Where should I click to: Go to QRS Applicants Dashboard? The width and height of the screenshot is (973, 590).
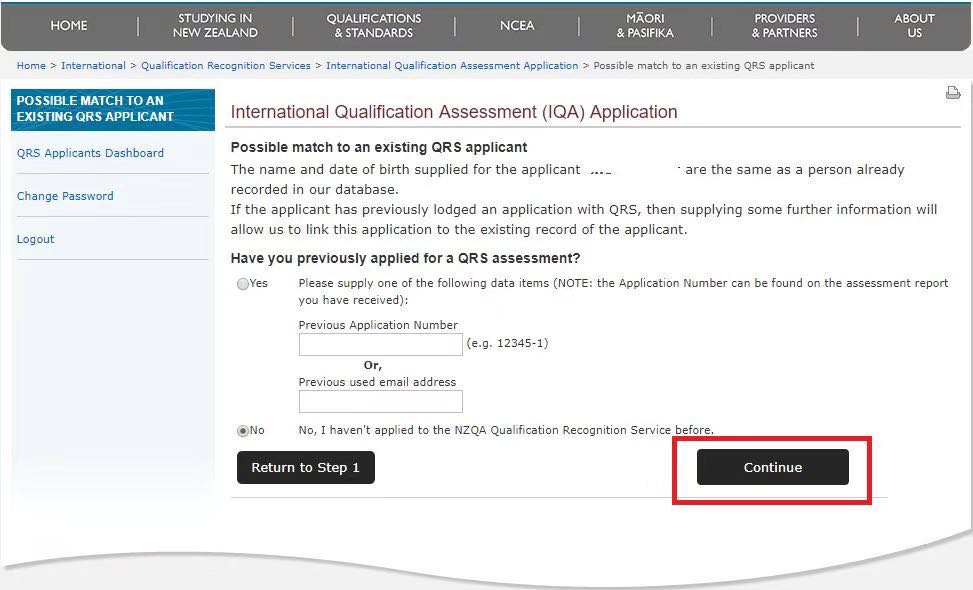coord(90,153)
